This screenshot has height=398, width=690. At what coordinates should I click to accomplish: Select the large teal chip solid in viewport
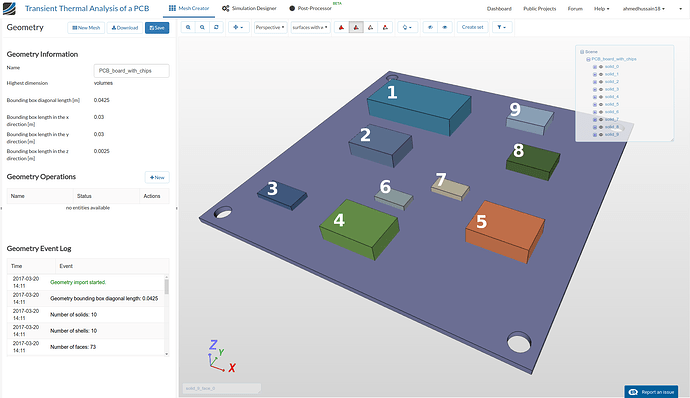coord(418,107)
